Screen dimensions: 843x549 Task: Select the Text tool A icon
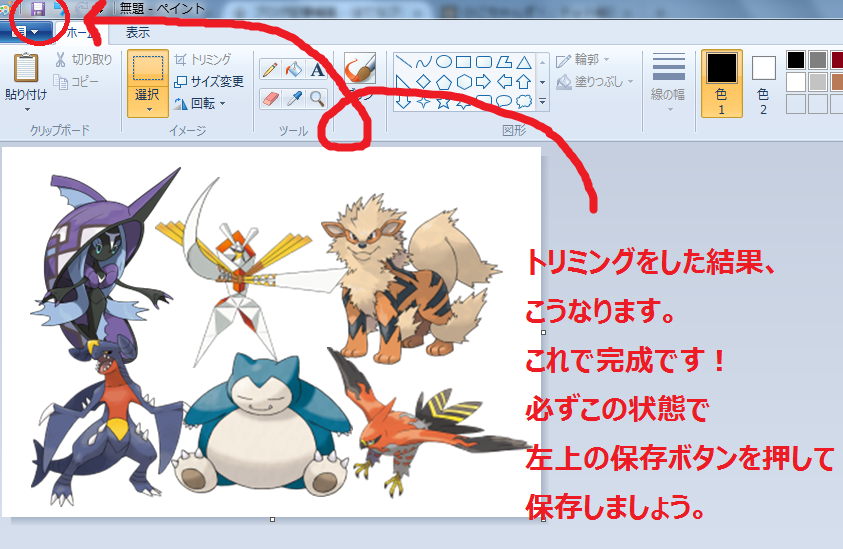318,69
